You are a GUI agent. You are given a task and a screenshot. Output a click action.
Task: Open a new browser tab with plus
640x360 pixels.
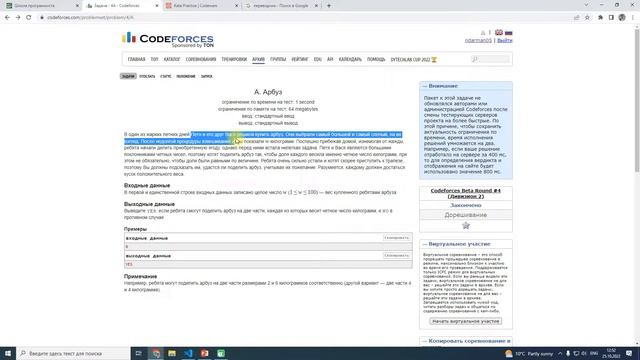[x=329, y=6]
